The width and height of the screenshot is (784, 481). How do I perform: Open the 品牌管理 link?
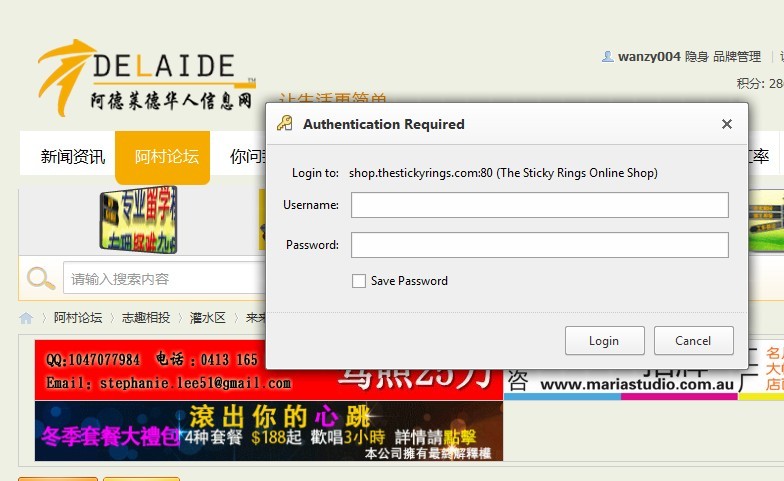[737, 57]
